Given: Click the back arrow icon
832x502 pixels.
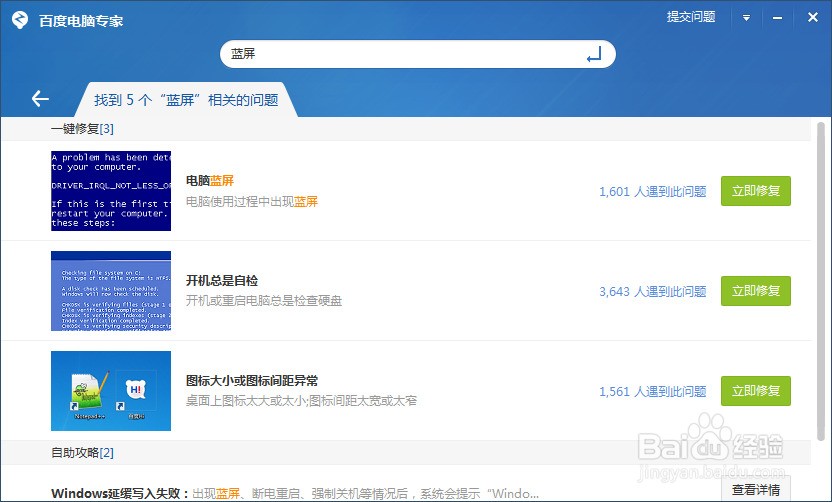Looking at the screenshot, I should click(x=40, y=99).
